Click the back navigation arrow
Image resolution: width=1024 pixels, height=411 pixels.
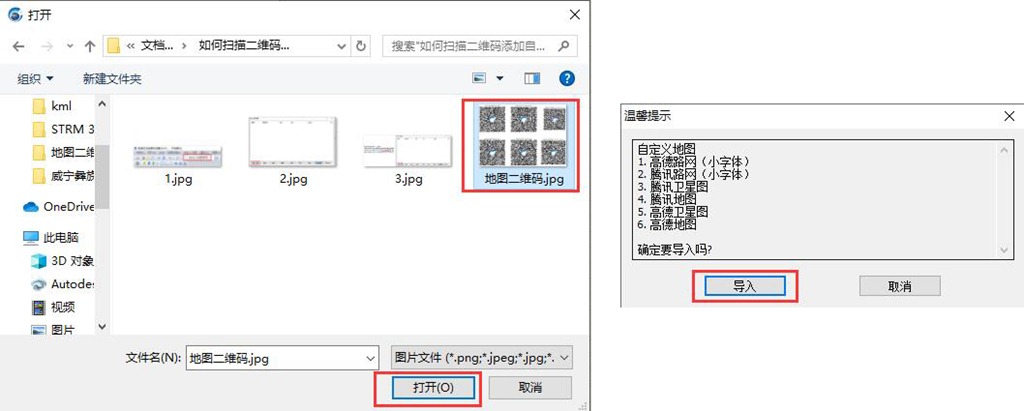pos(18,46)
